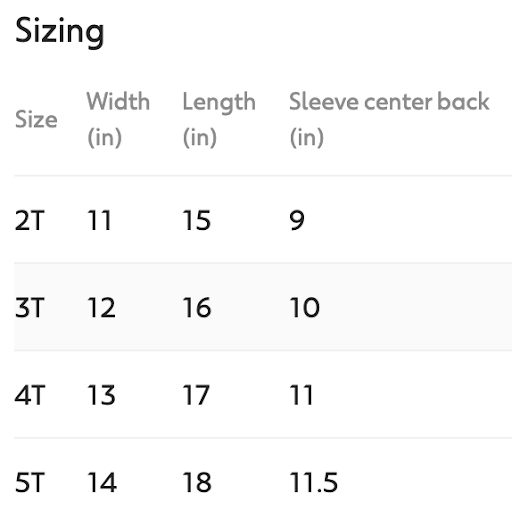Click the 5T width value 14

102,482
